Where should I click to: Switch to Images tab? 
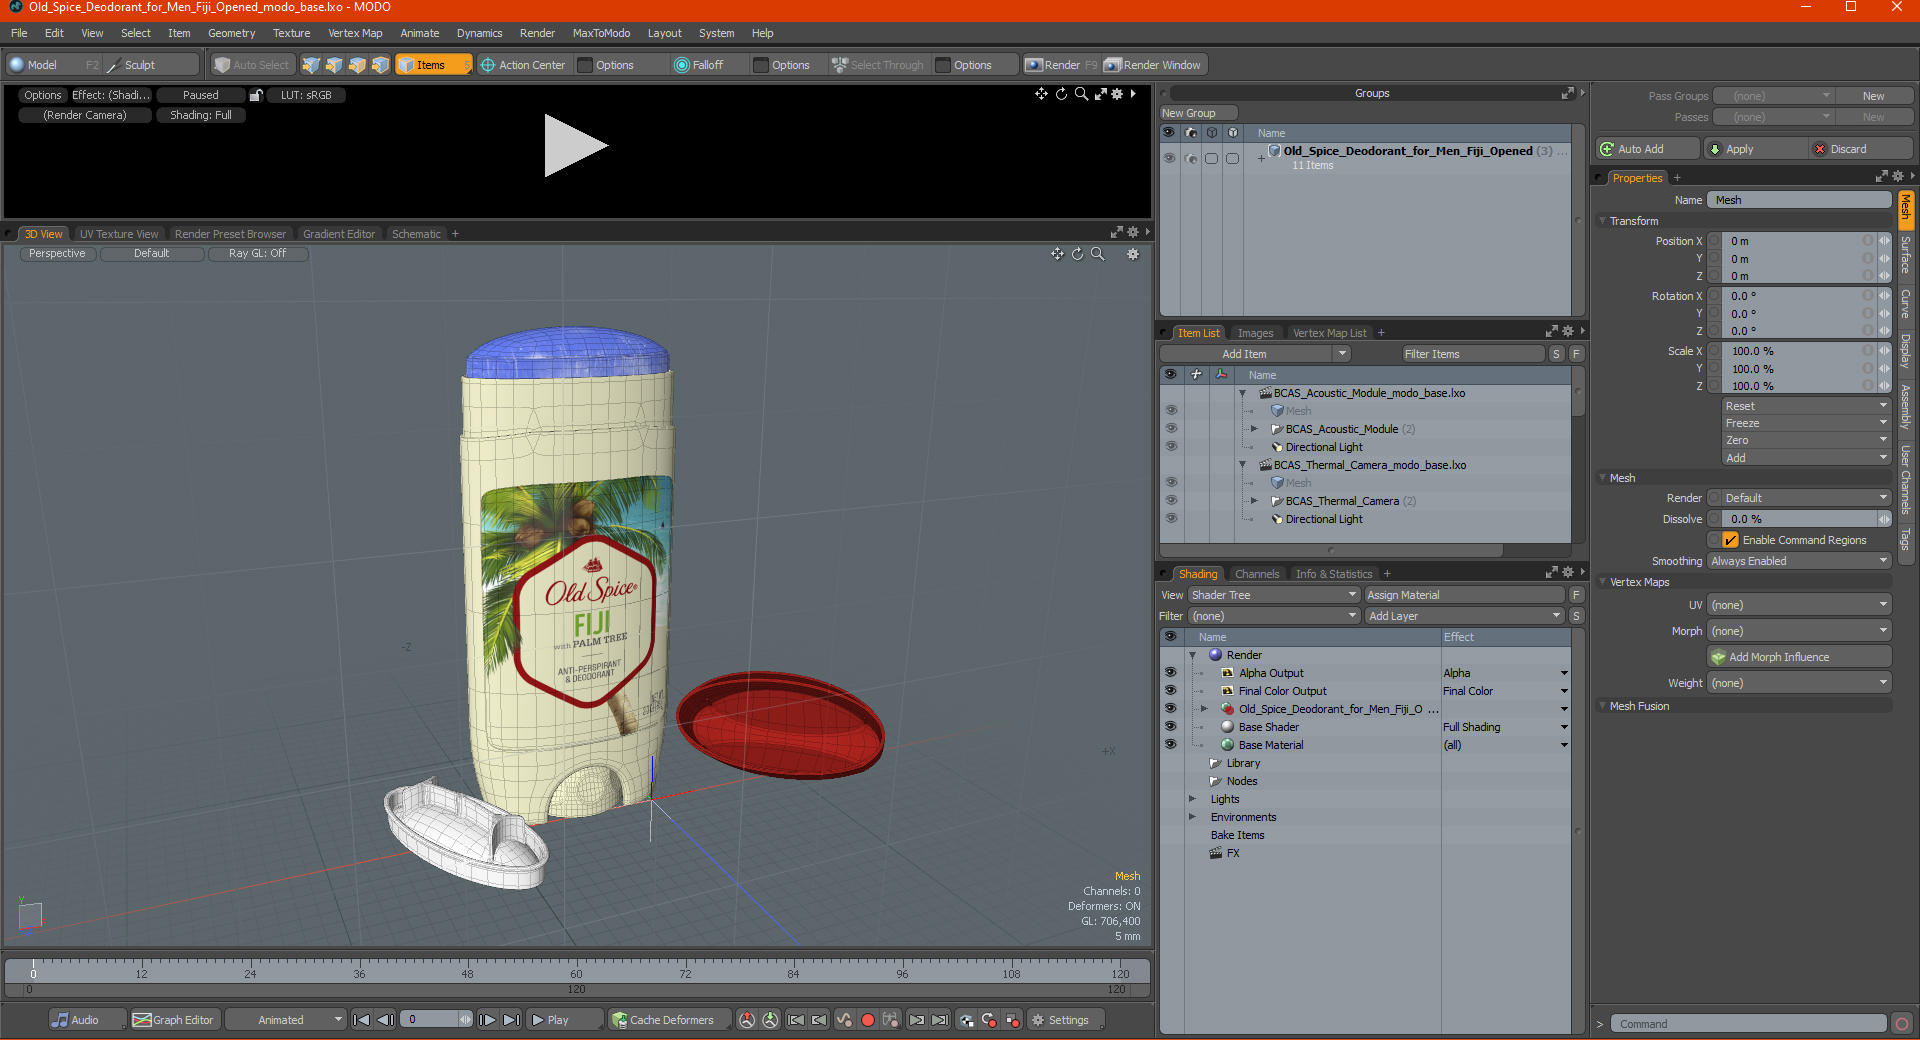coord(1255,333)
